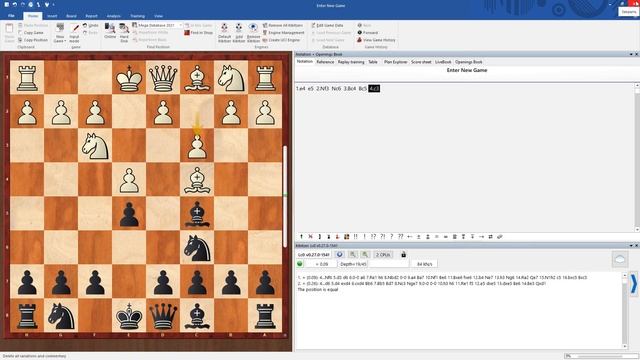Open the Score sheet tab
This screenshot has height=360, width=640.
coord(421,62)
